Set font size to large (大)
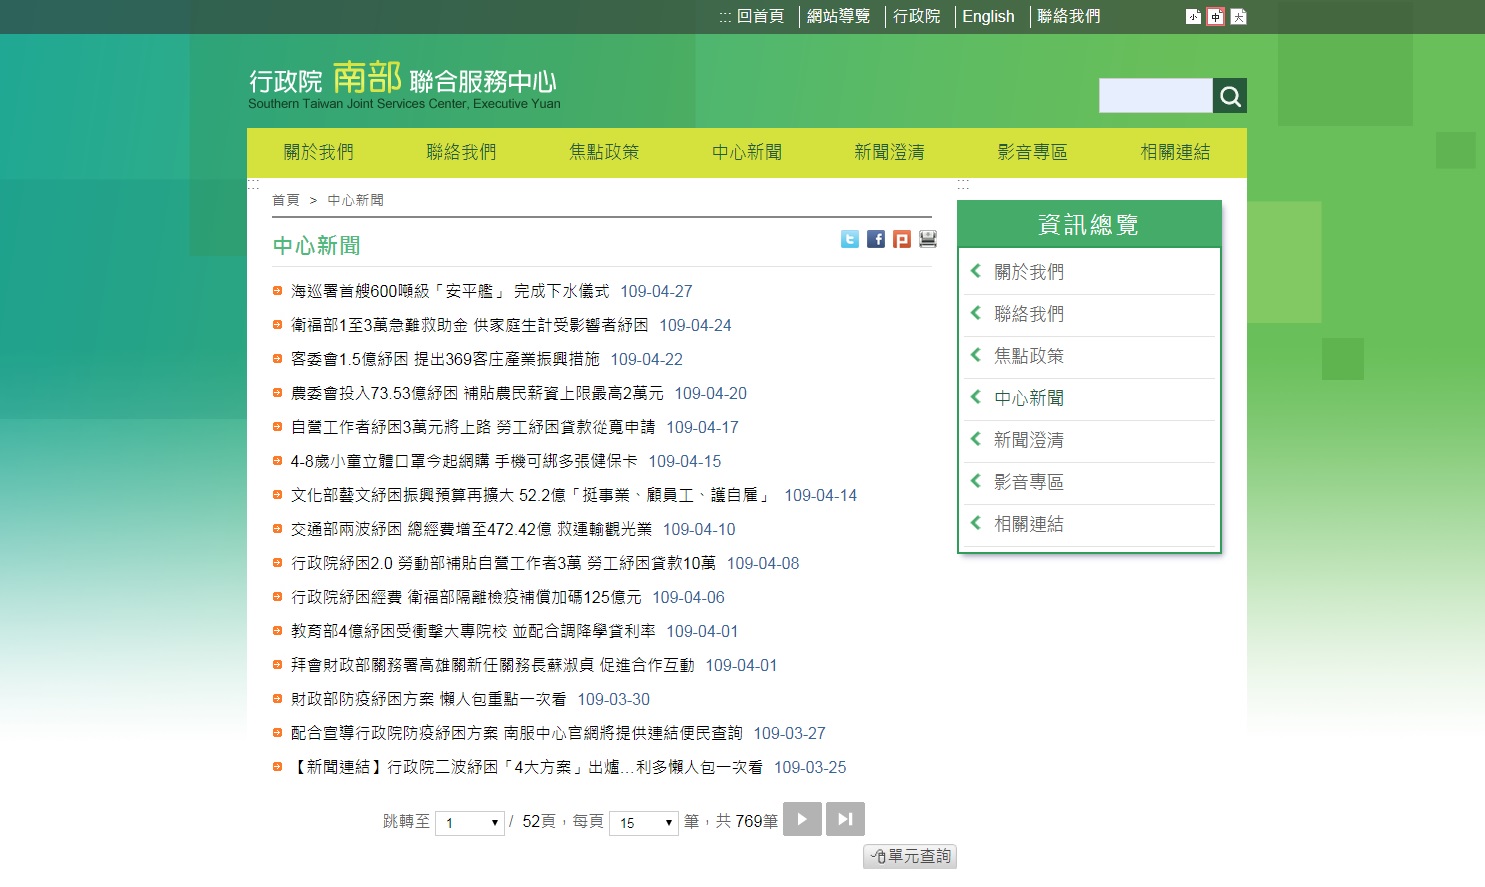This screenshot has width=1485, height=887. 1238,17
